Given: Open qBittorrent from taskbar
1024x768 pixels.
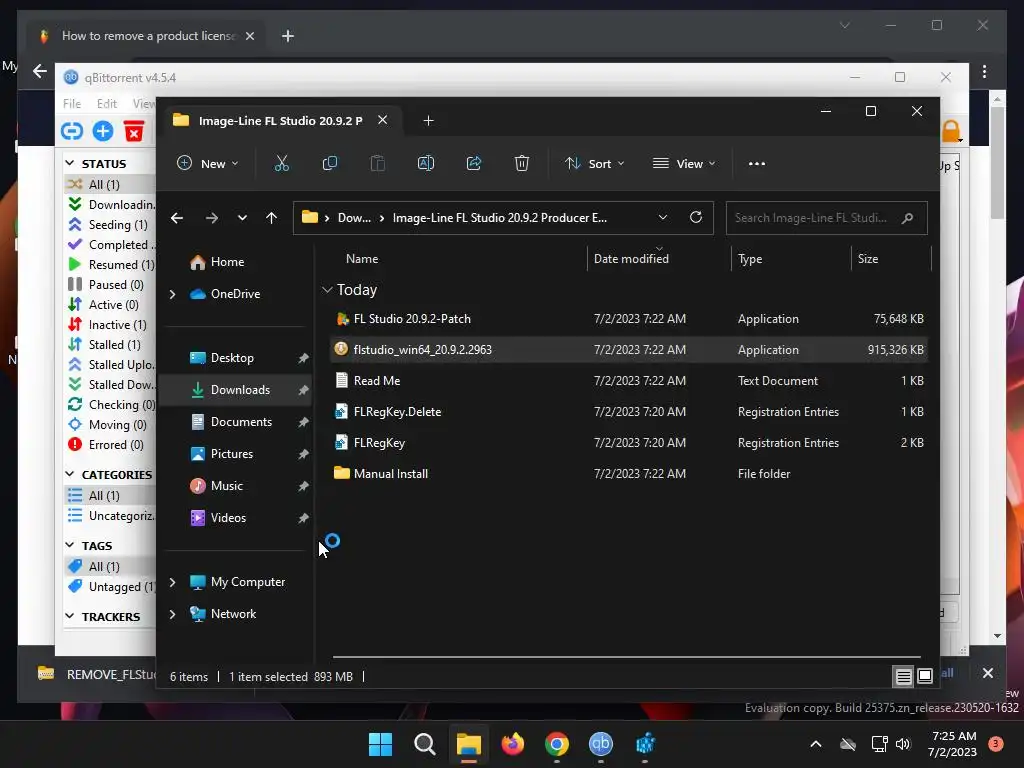Looking at the screenshot, I should click(601, 744).
